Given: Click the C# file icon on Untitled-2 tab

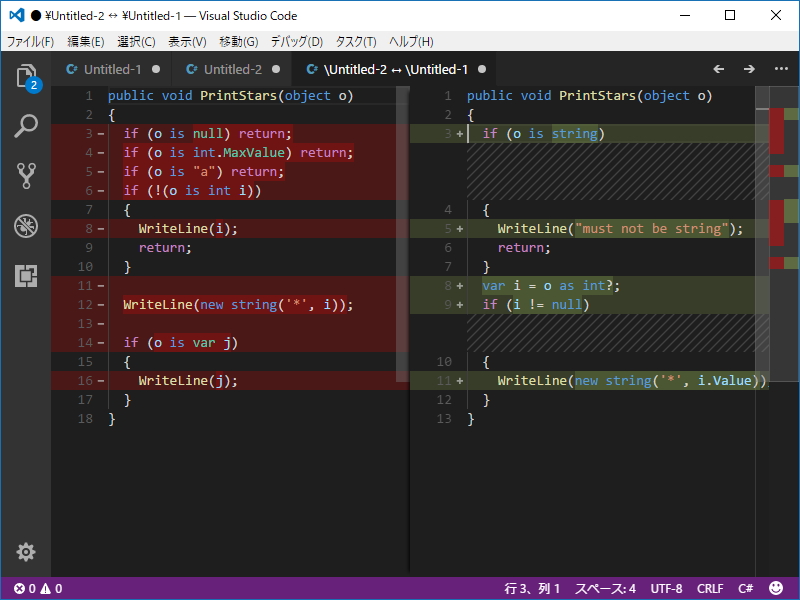Looking at the screenshot, I should pyautogui.click(x=191, y=69).
